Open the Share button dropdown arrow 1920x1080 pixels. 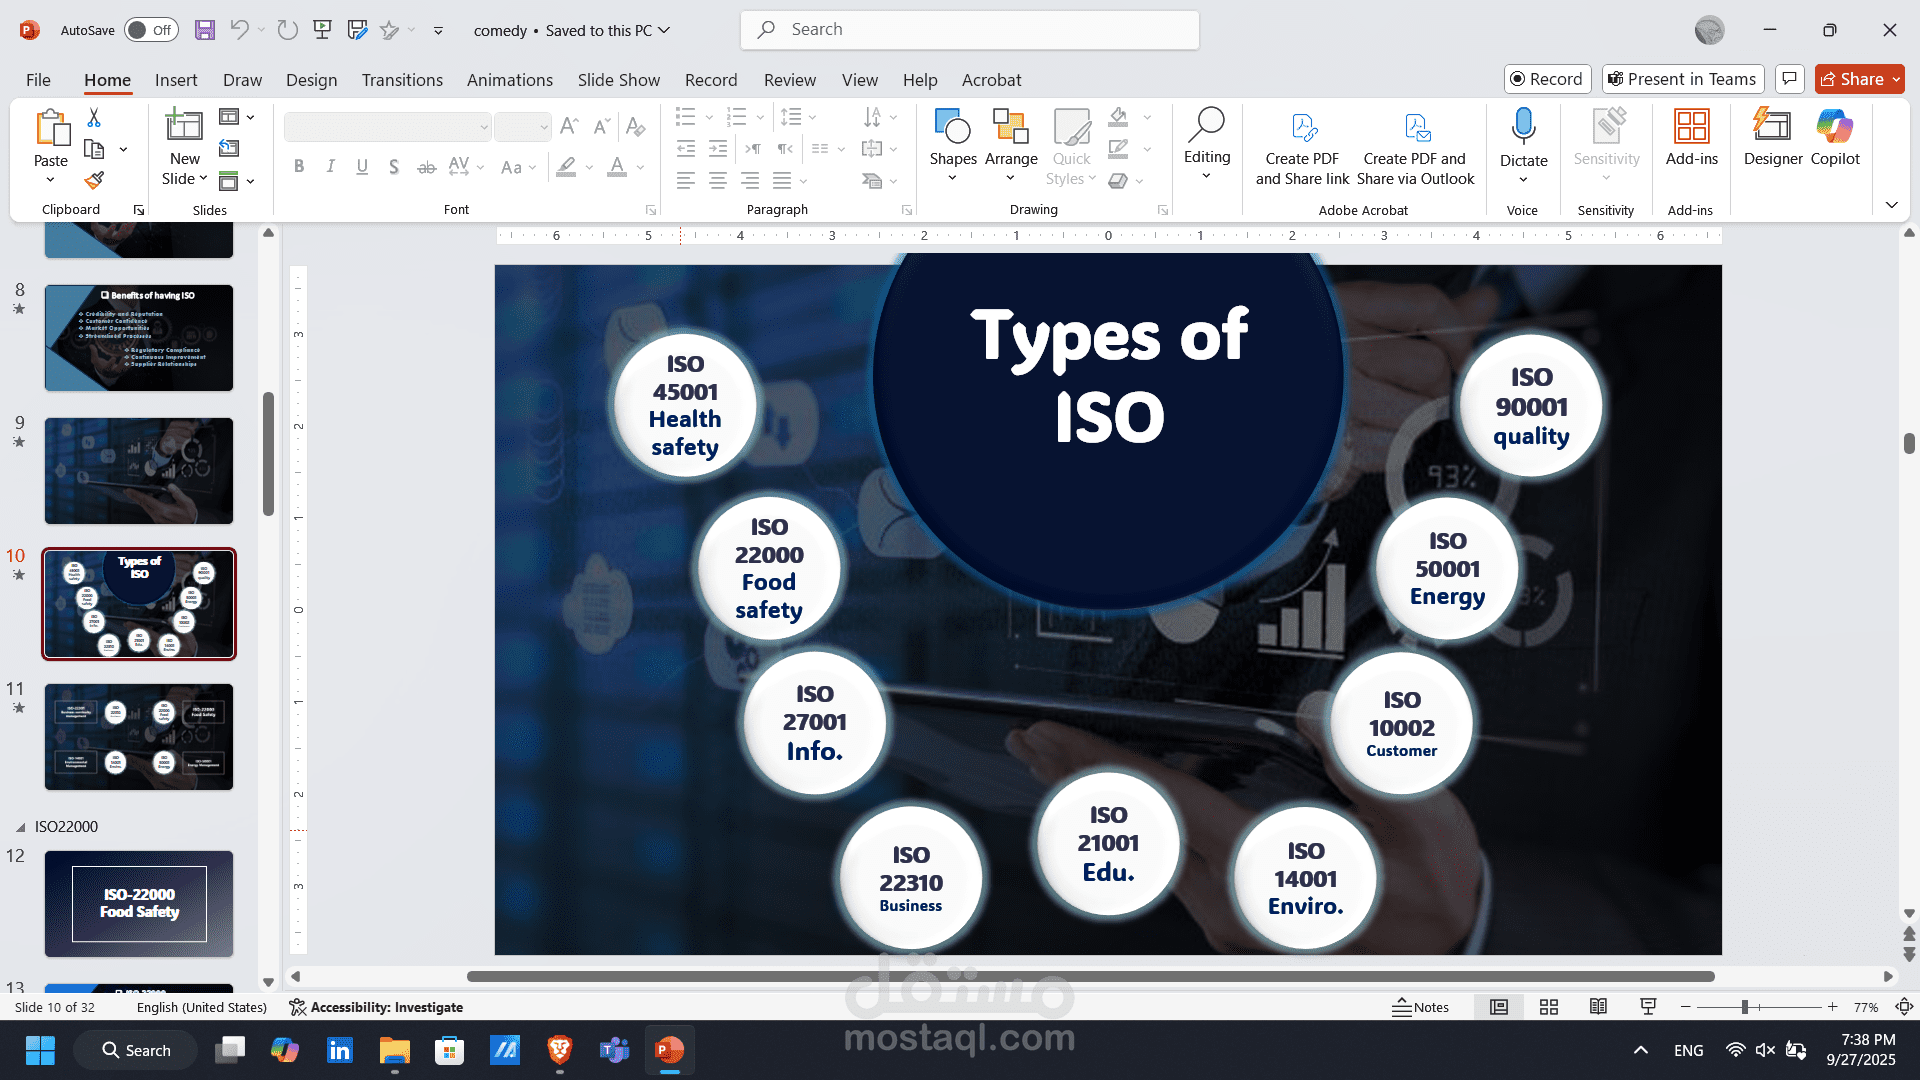[x=1896, y=79]
